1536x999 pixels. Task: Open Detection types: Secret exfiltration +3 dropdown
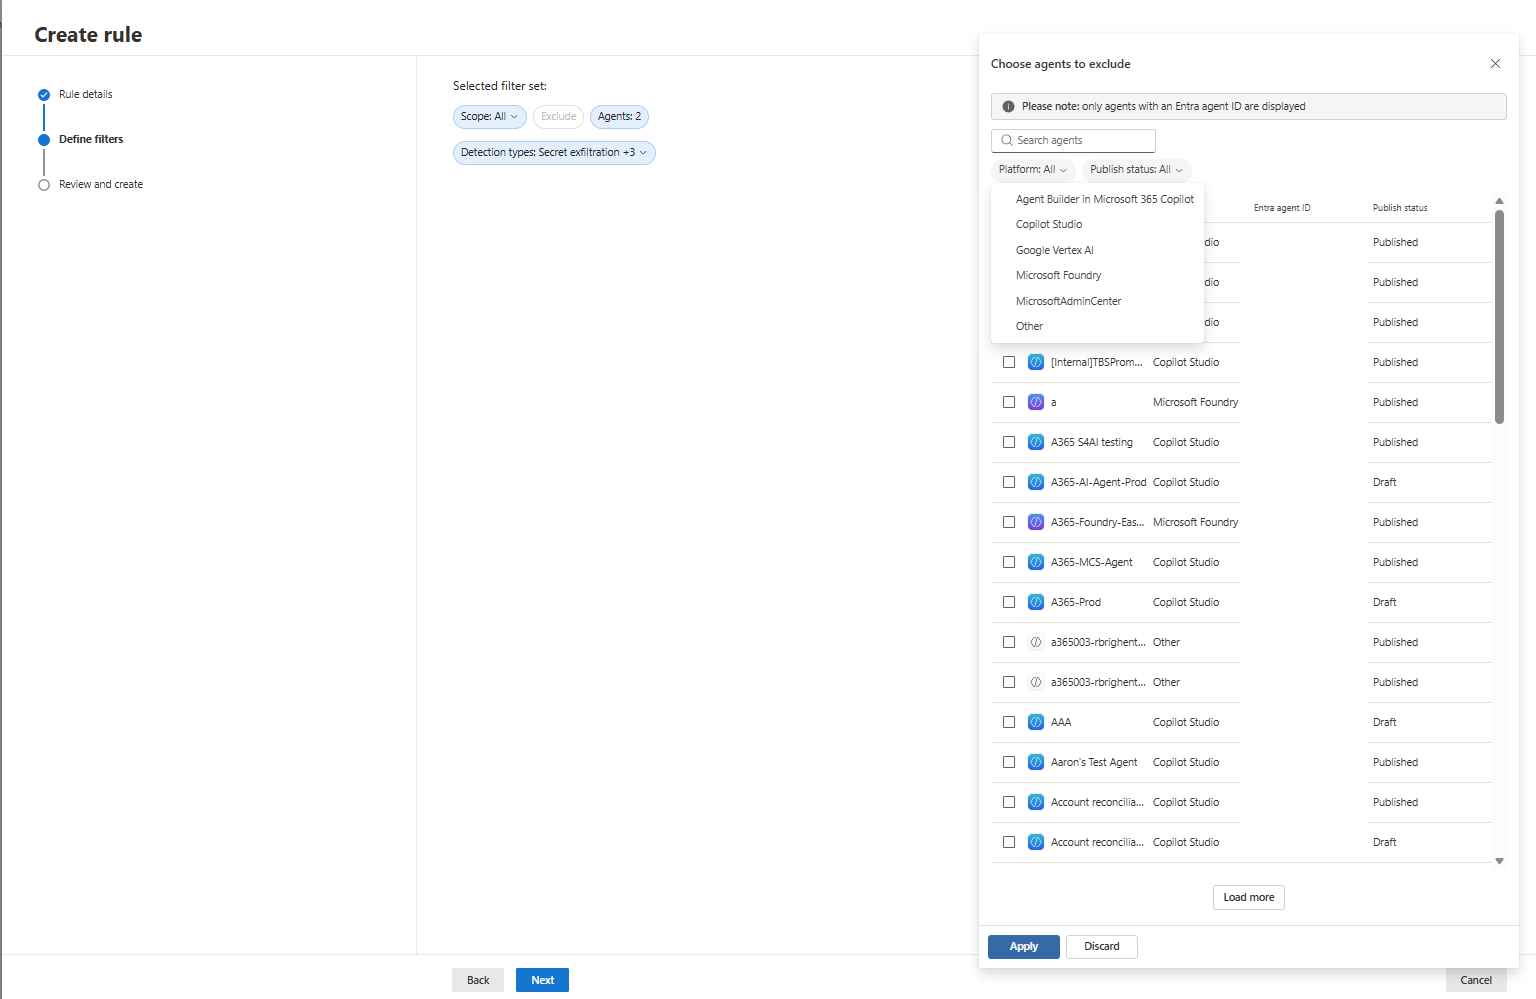click(554, 153)
